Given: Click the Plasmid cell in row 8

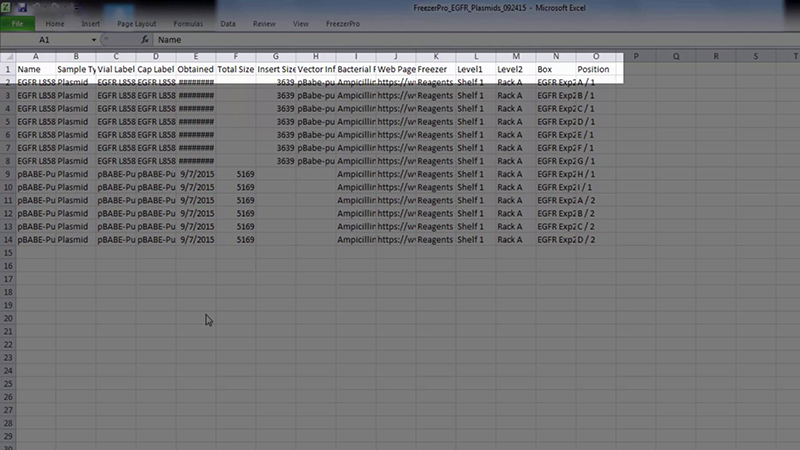Looking at the screenshot, I should [x=76, y=161].
